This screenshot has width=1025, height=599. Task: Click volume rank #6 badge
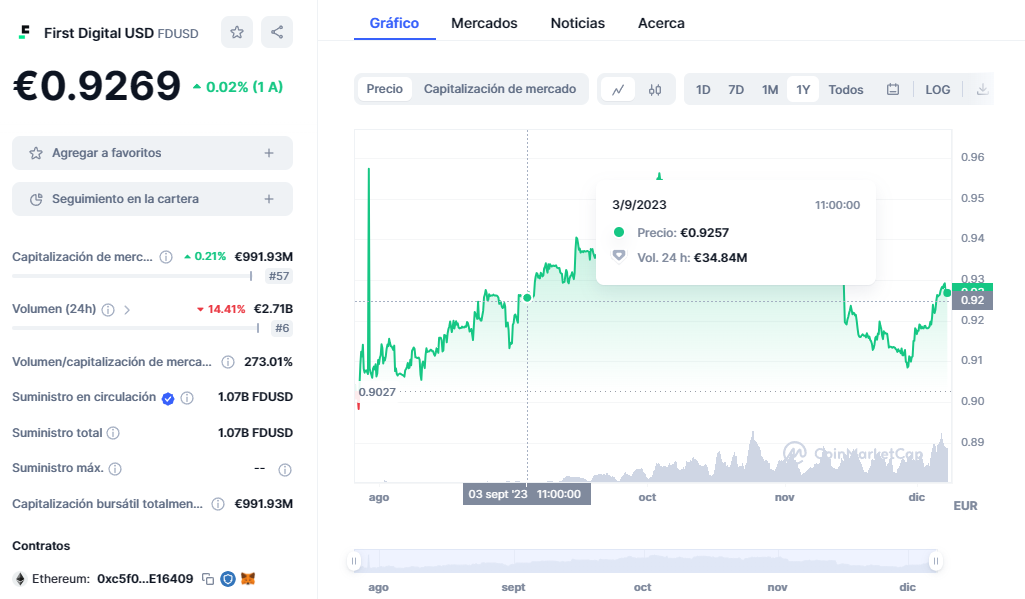point(282,328)
